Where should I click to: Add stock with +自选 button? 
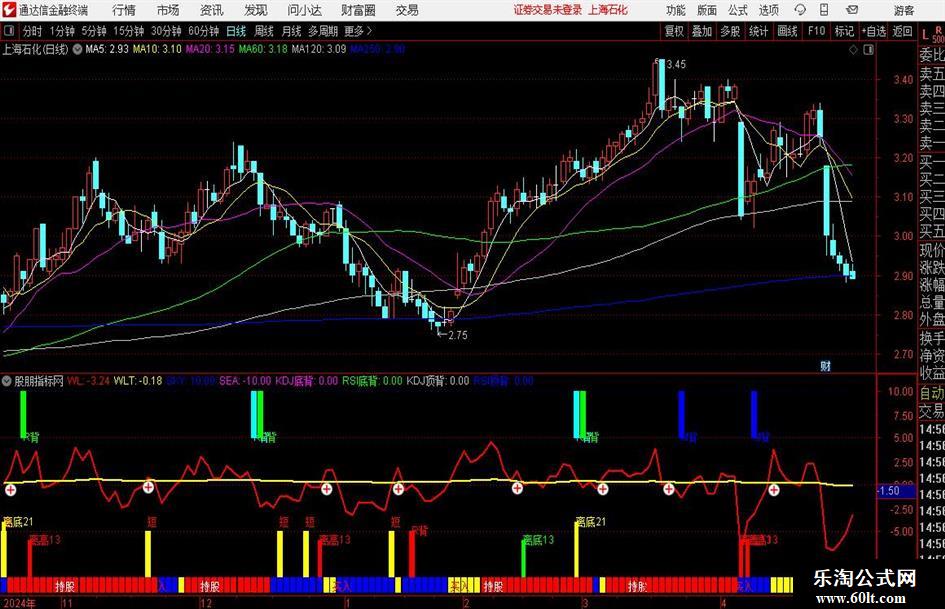pos(874,31)
